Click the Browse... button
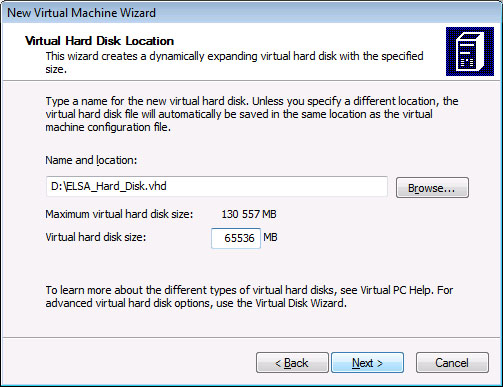The image size is (503, 387). click(x=432, y=188)
